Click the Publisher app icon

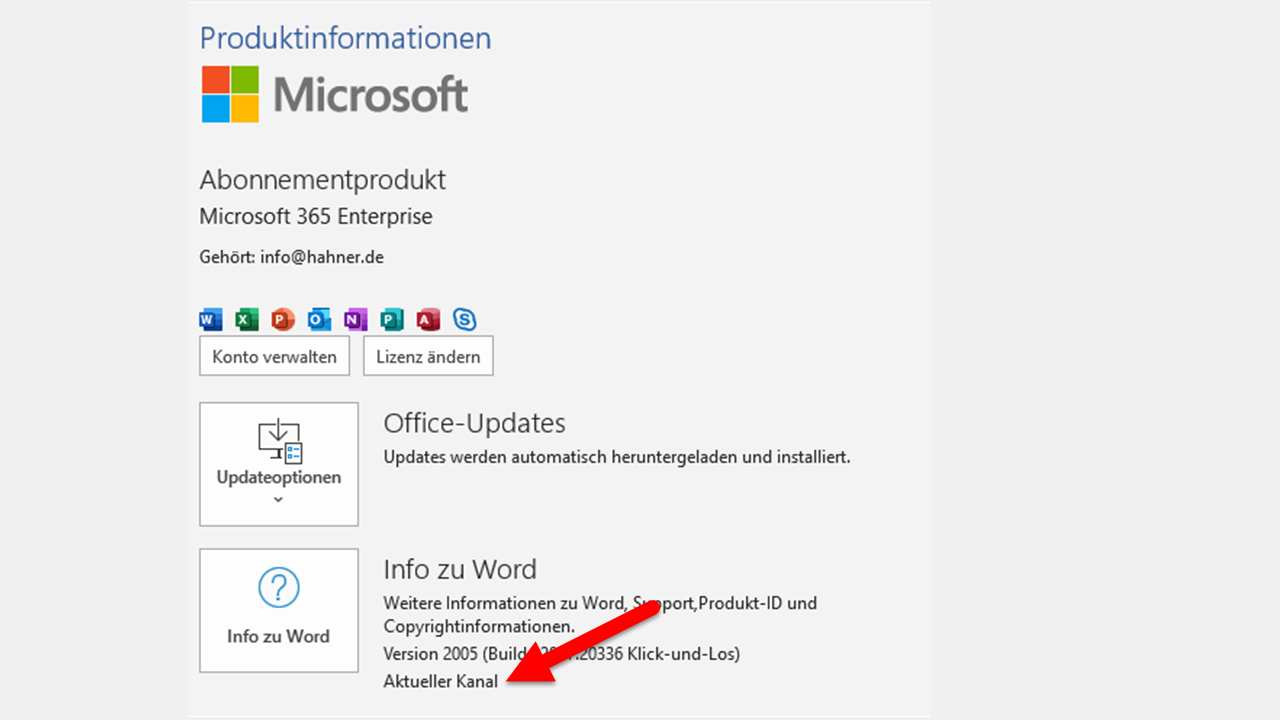pos(392,320)
